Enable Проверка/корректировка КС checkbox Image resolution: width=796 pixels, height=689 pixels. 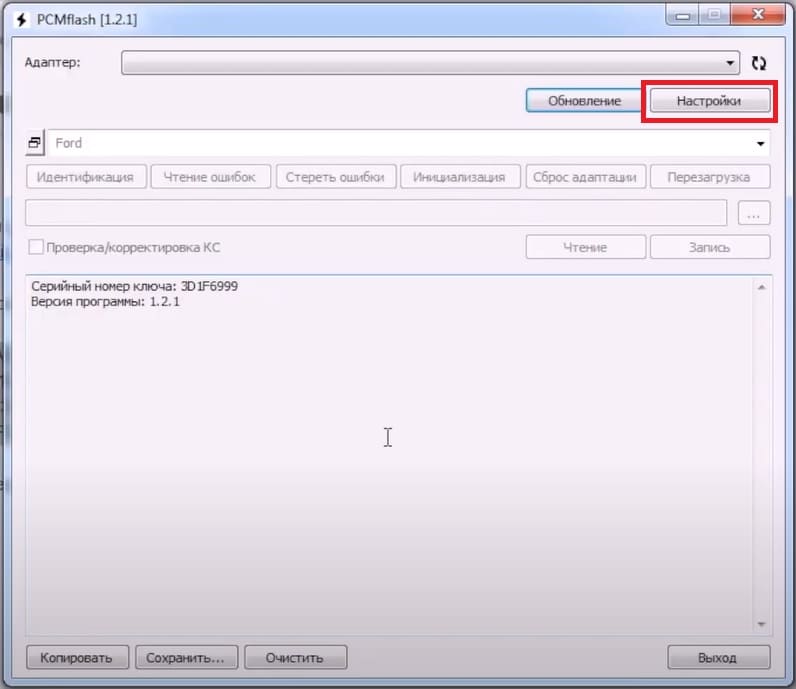pos(36,247)
